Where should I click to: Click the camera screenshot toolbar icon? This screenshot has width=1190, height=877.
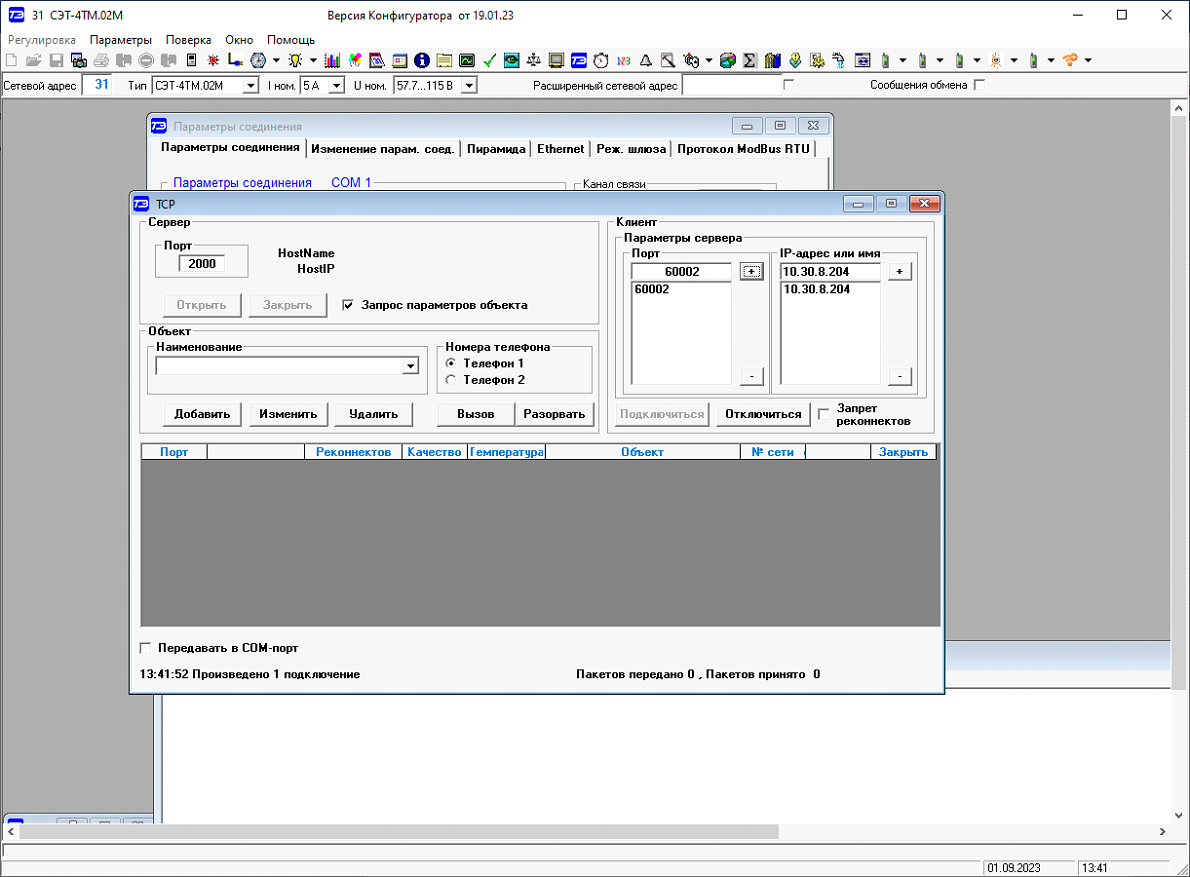[77, 60]
